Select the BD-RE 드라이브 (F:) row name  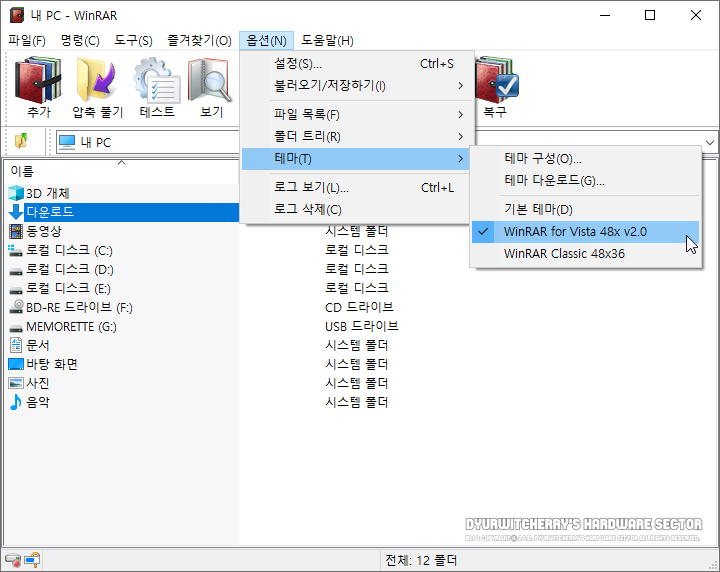[79, 307]
